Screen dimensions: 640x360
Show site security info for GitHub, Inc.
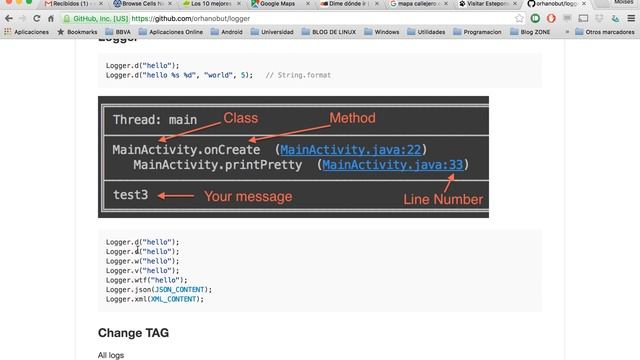click(96, 18)
